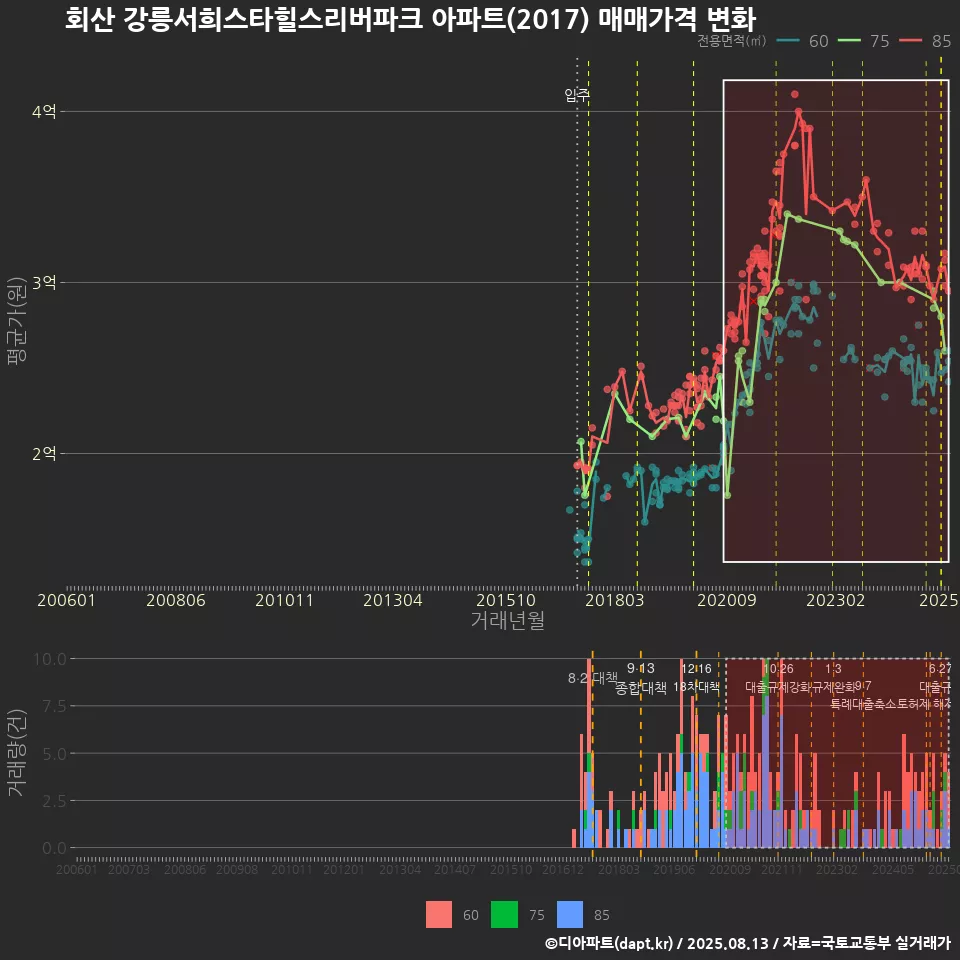Click the 4억 price axis label
Image resolution: width=960 pixels, height=960 pixels.
pos(44,111)
